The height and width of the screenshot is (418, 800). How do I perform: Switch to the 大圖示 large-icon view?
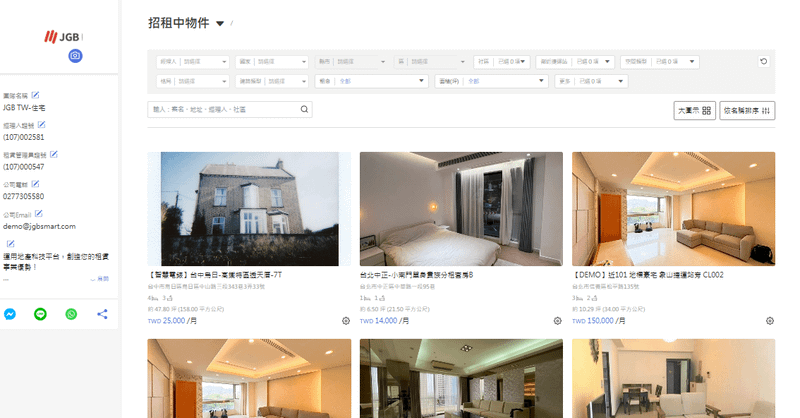click(x=694, y=110)
